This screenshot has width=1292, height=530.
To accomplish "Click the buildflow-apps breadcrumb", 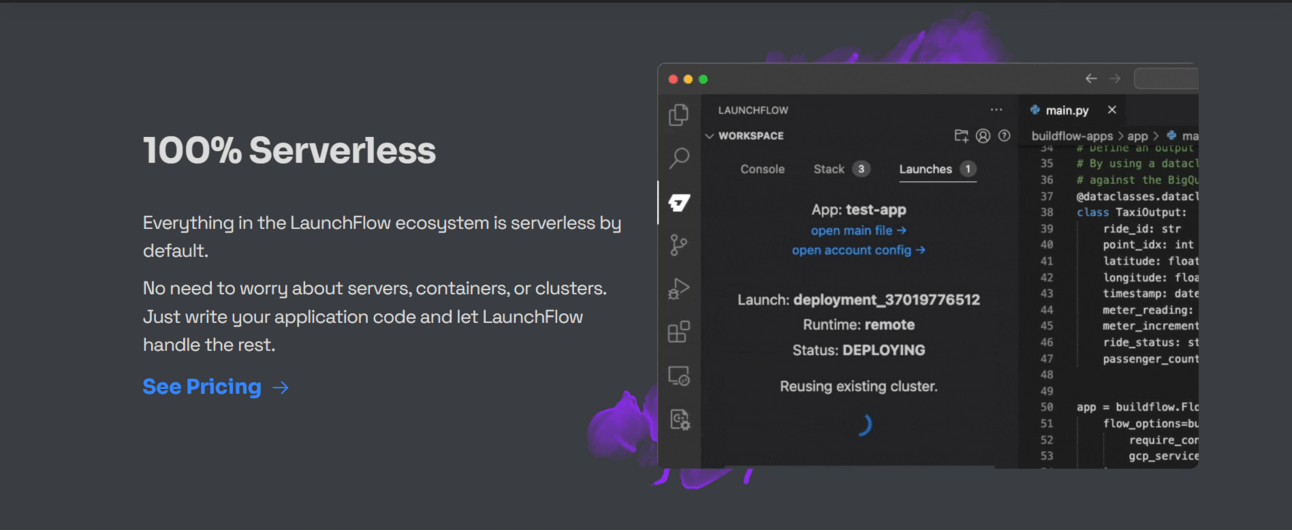I will (1072, 135).
